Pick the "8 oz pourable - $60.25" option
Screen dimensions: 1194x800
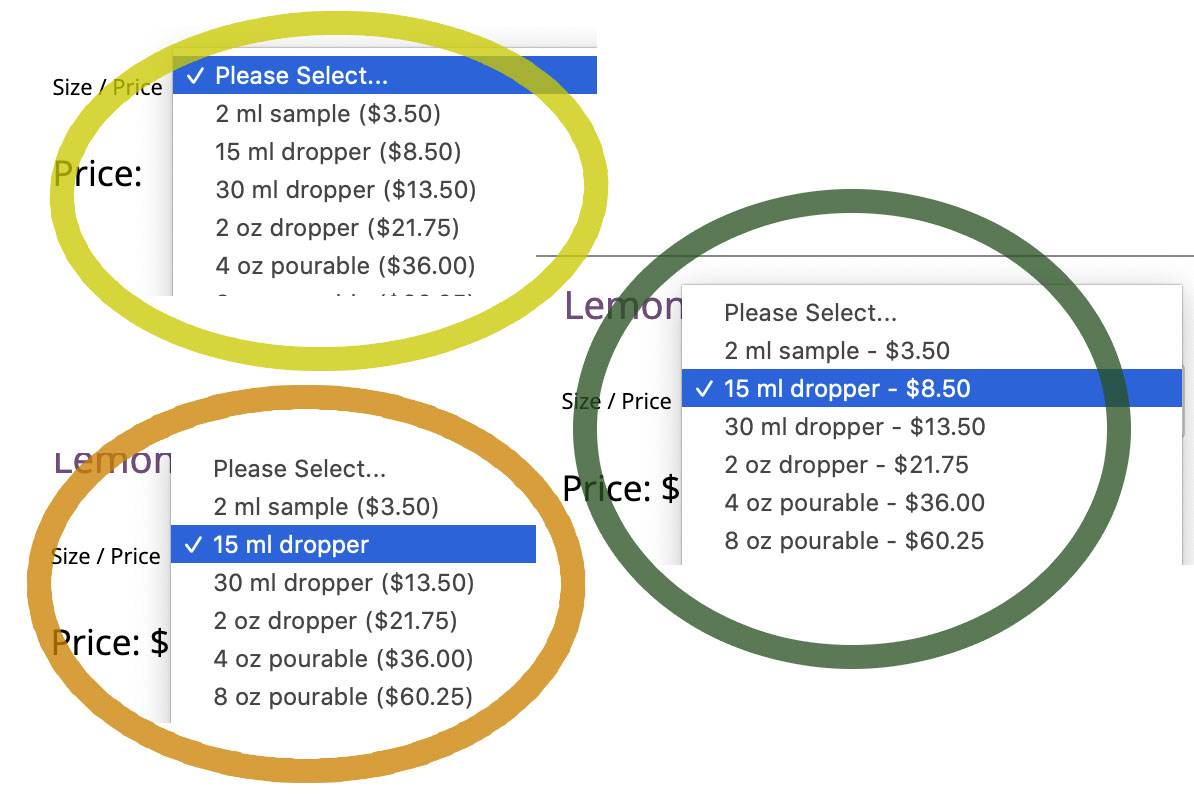pos(854,541)
